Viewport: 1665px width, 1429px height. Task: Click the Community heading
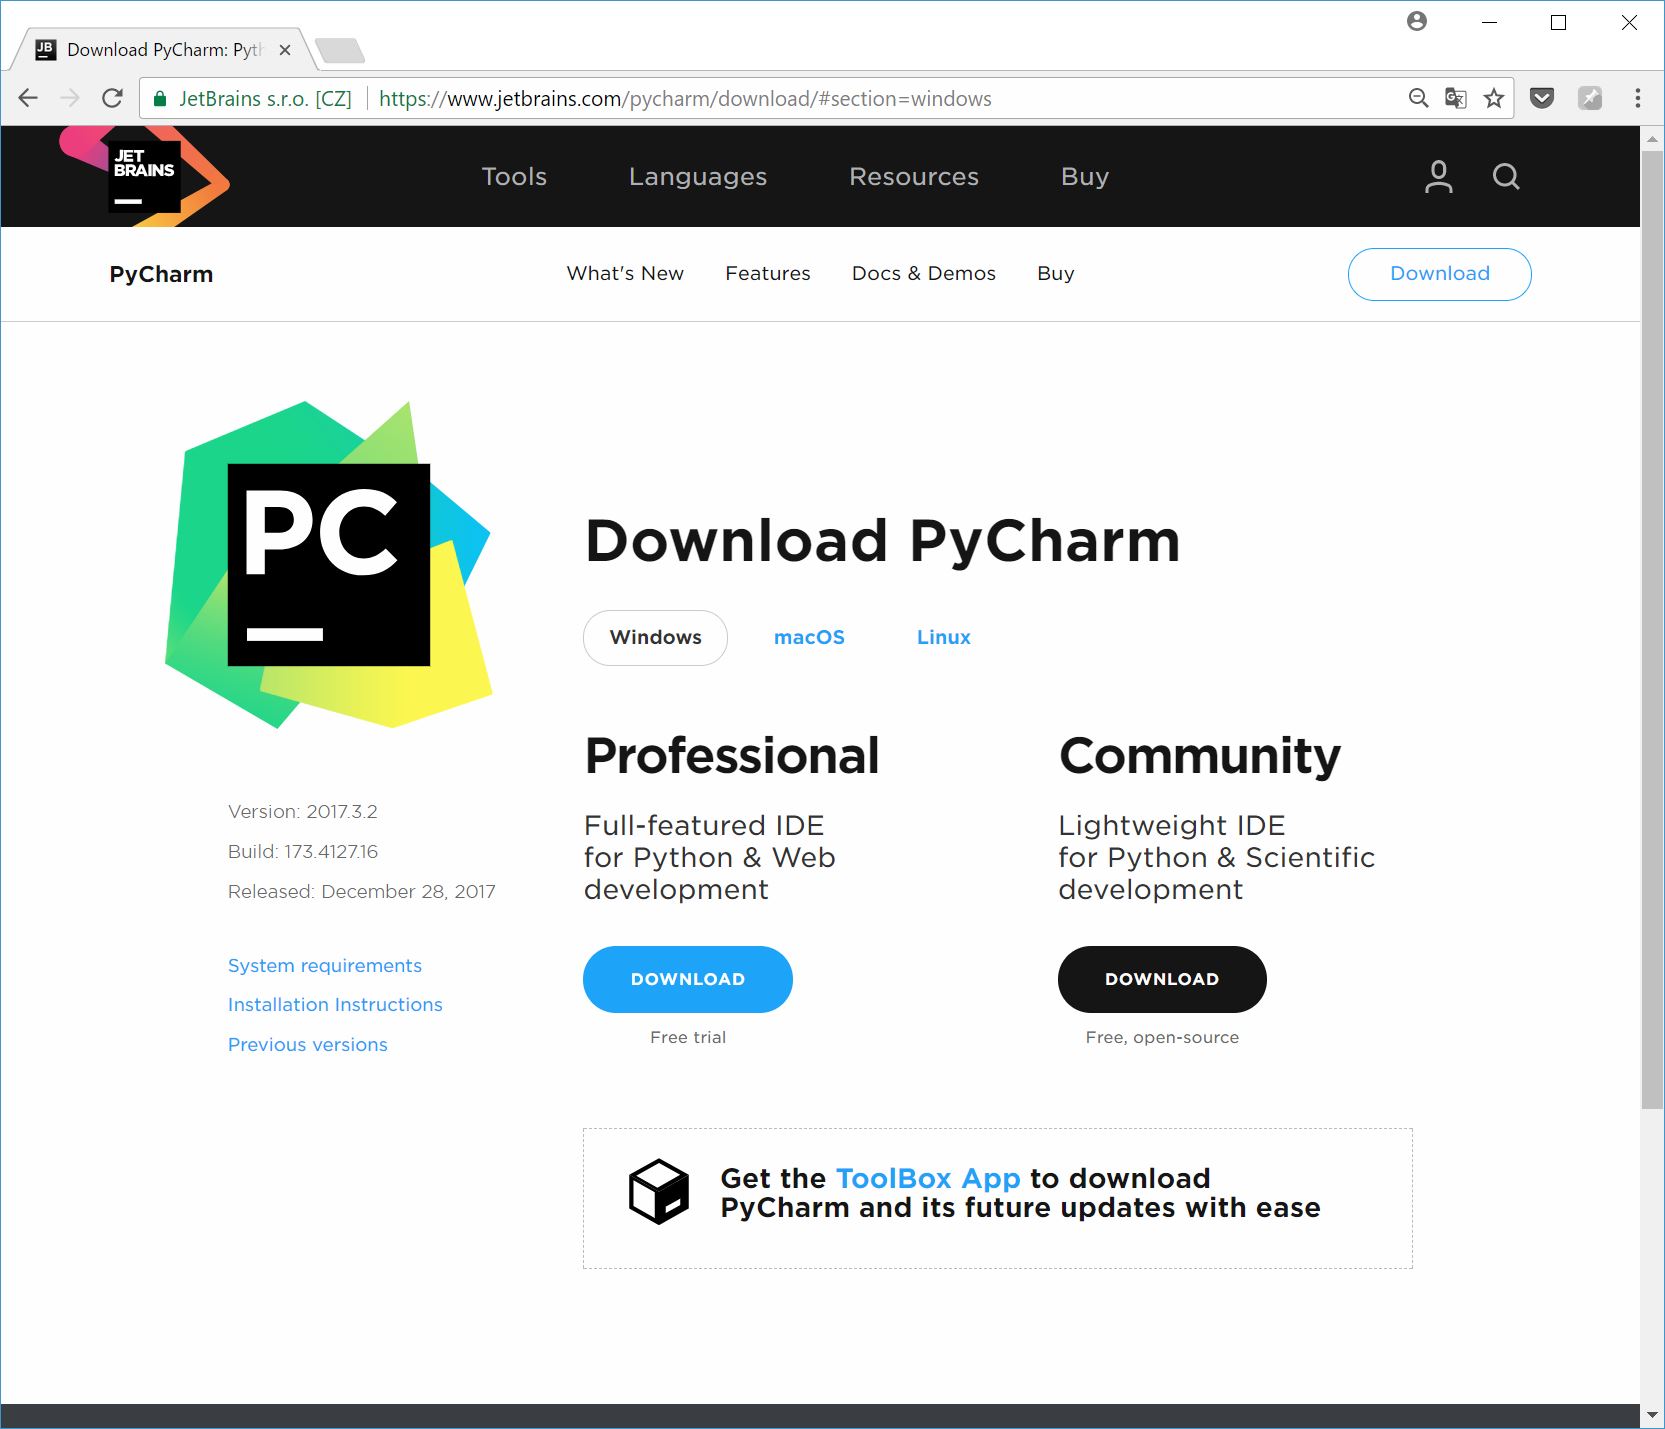click(x=1200, y=756)
